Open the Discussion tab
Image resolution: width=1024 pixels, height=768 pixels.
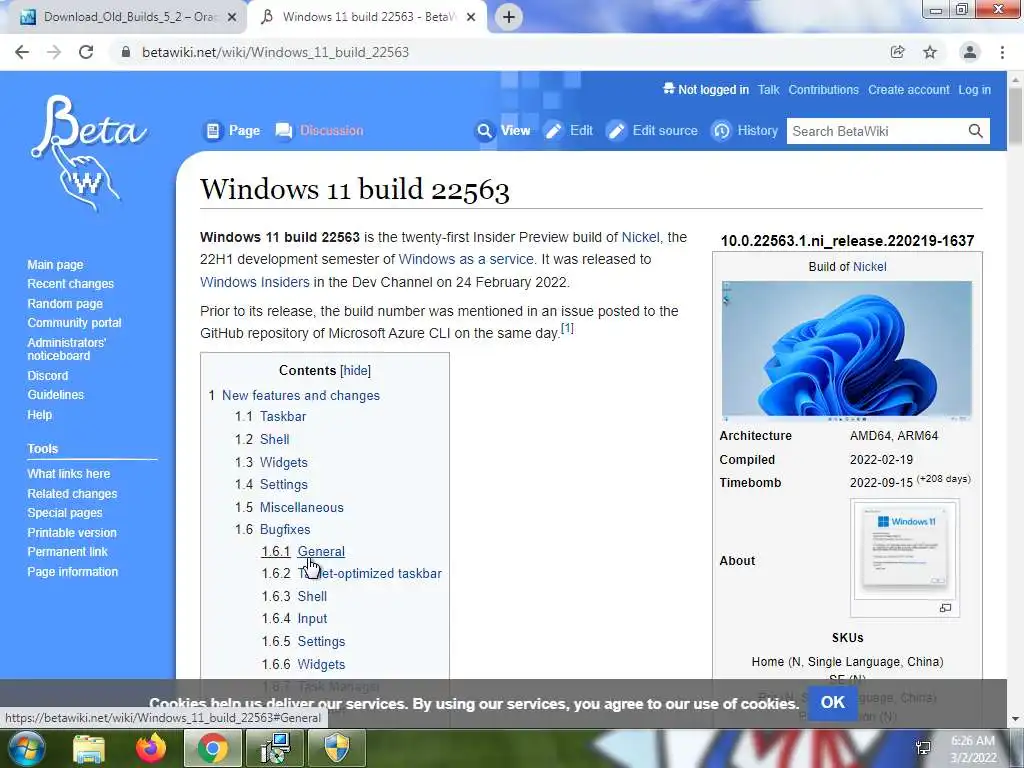click(320, 131)
